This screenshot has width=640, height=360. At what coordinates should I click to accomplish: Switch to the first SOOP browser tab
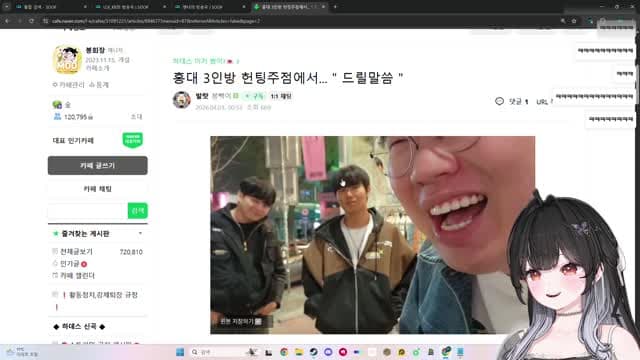click(x=50, y=7)
